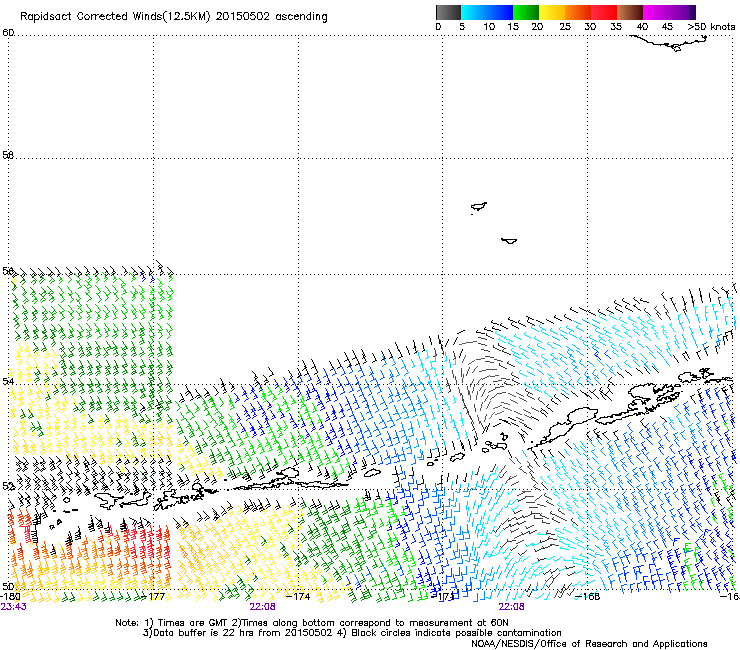Click the -174 longitude axis label
The width and height of the screenshot is (740, 650).
298,596
